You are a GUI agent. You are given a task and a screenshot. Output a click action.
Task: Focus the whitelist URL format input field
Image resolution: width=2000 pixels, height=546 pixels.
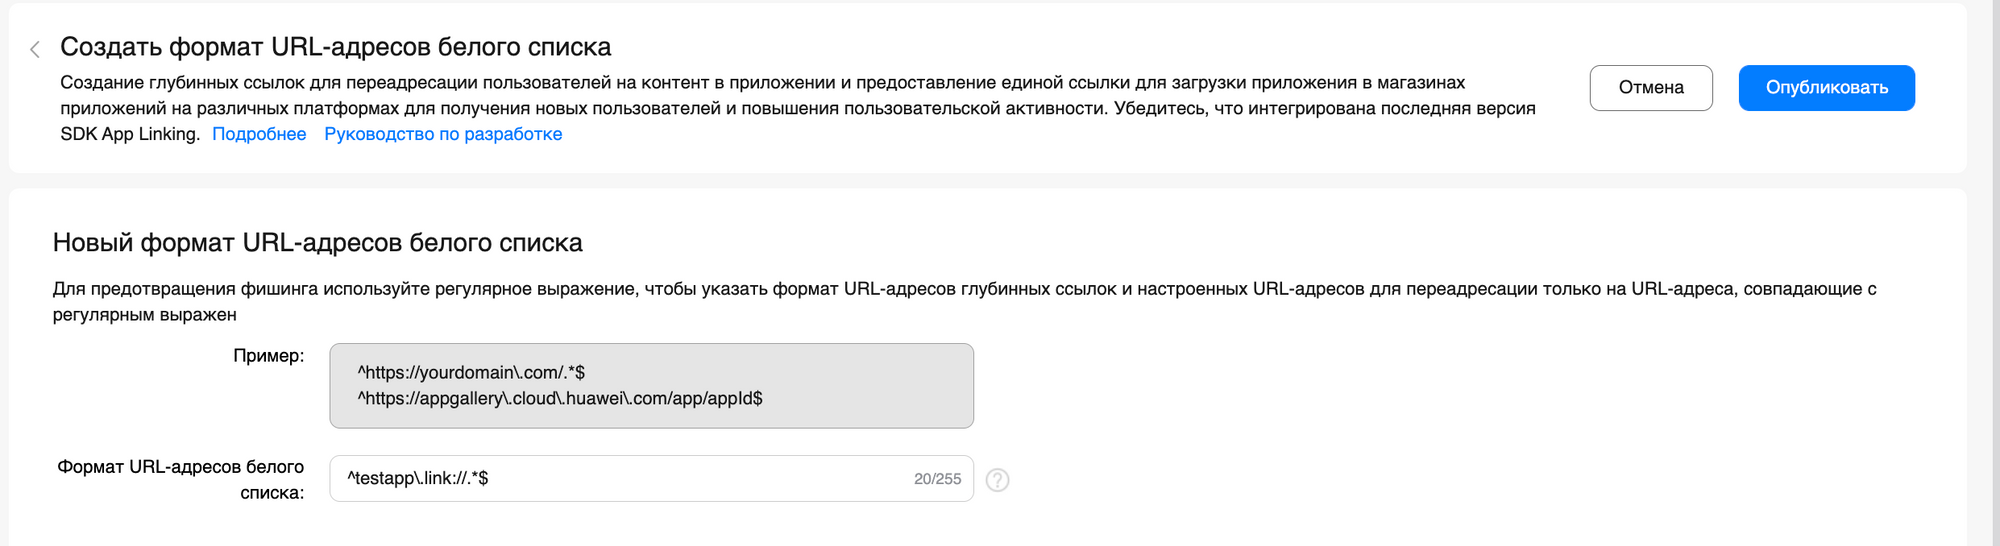click(620, 479)
